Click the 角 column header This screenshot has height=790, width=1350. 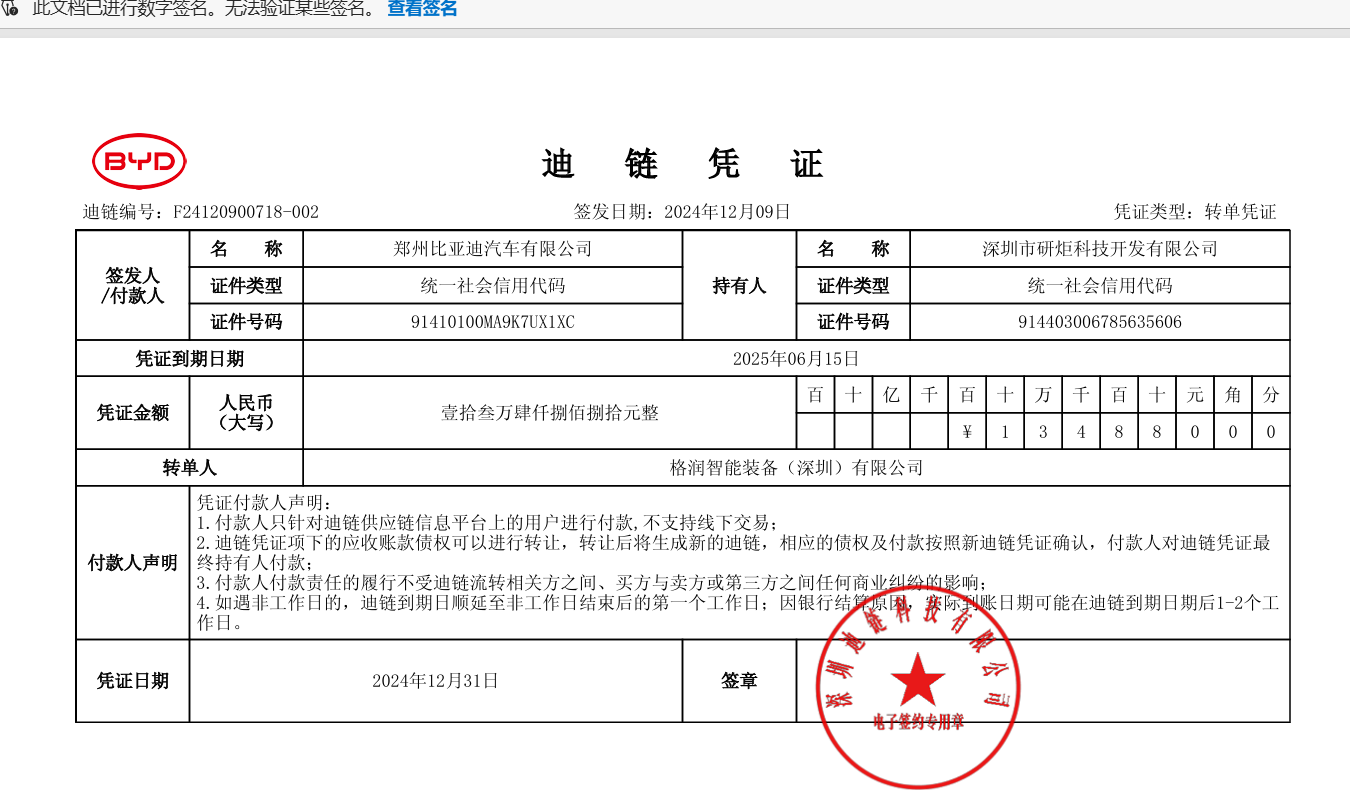point(1233,395)
